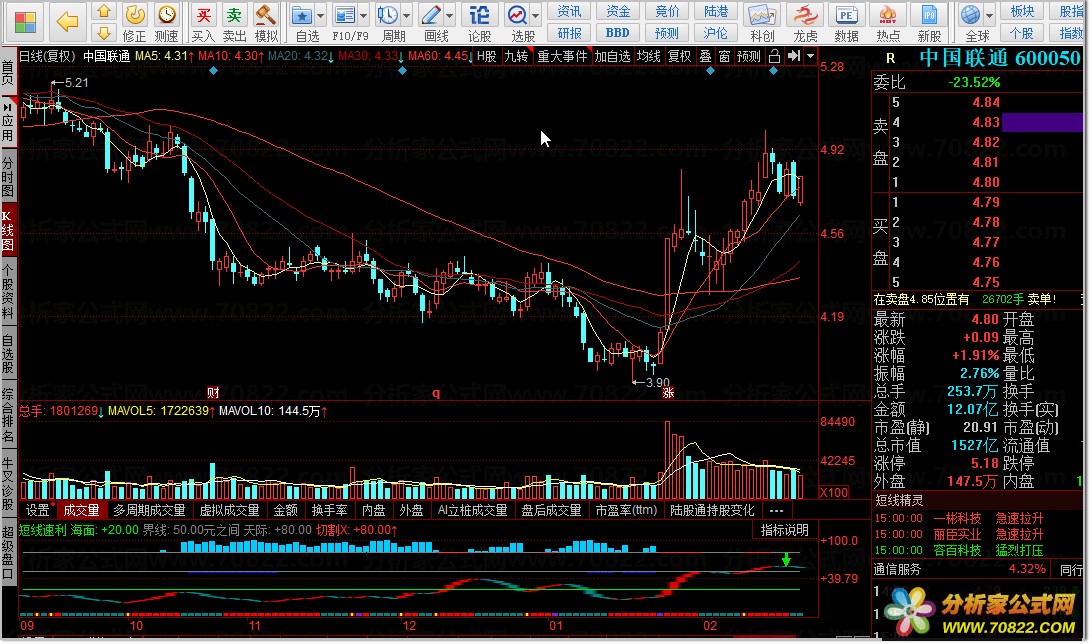Toggle the lock icon on the chart bar

(774, 56)
